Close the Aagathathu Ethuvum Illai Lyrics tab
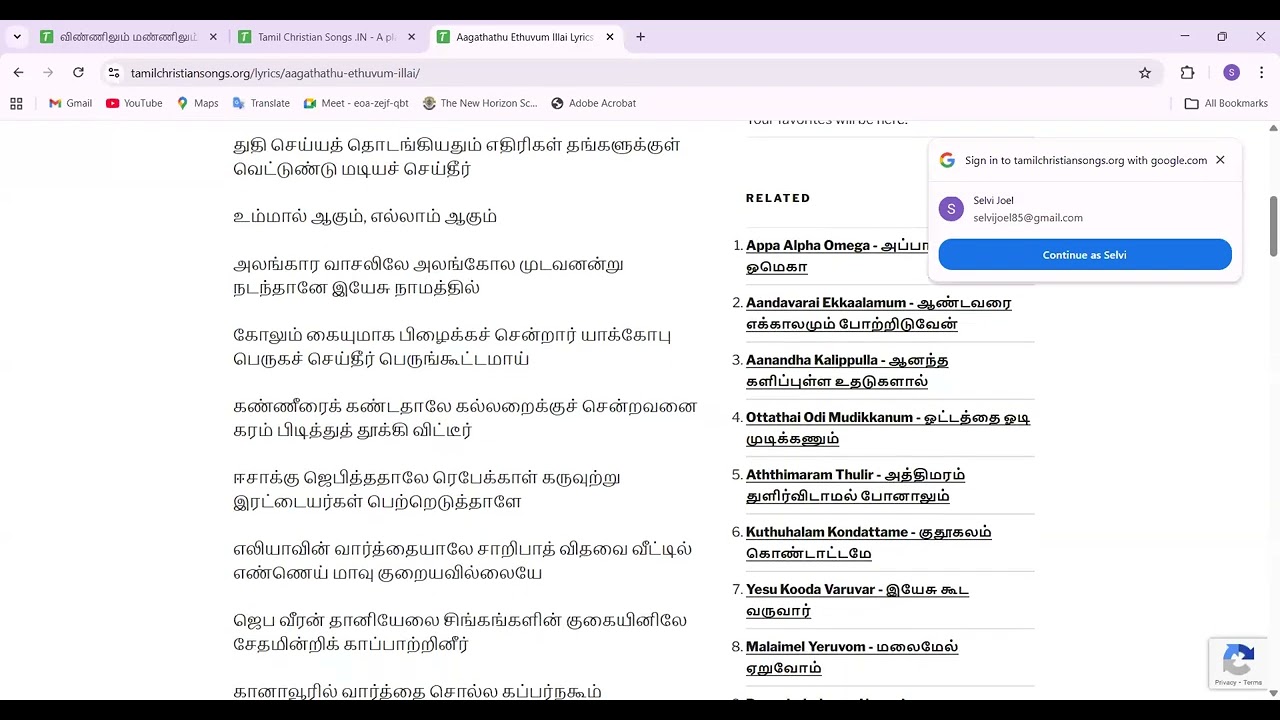The width and height of the screenshot is (1280, 720). [610, 37]
